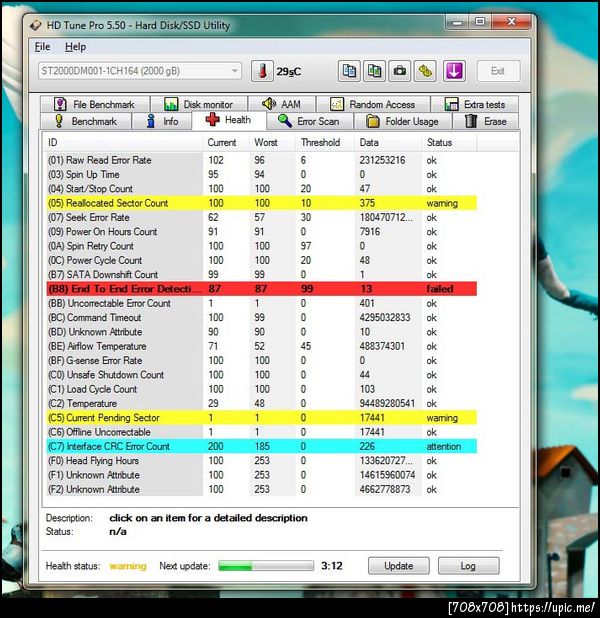Select the (F2) Unknown Attribute row
This screenshot has width=600, height=618.
coord(261,490)
